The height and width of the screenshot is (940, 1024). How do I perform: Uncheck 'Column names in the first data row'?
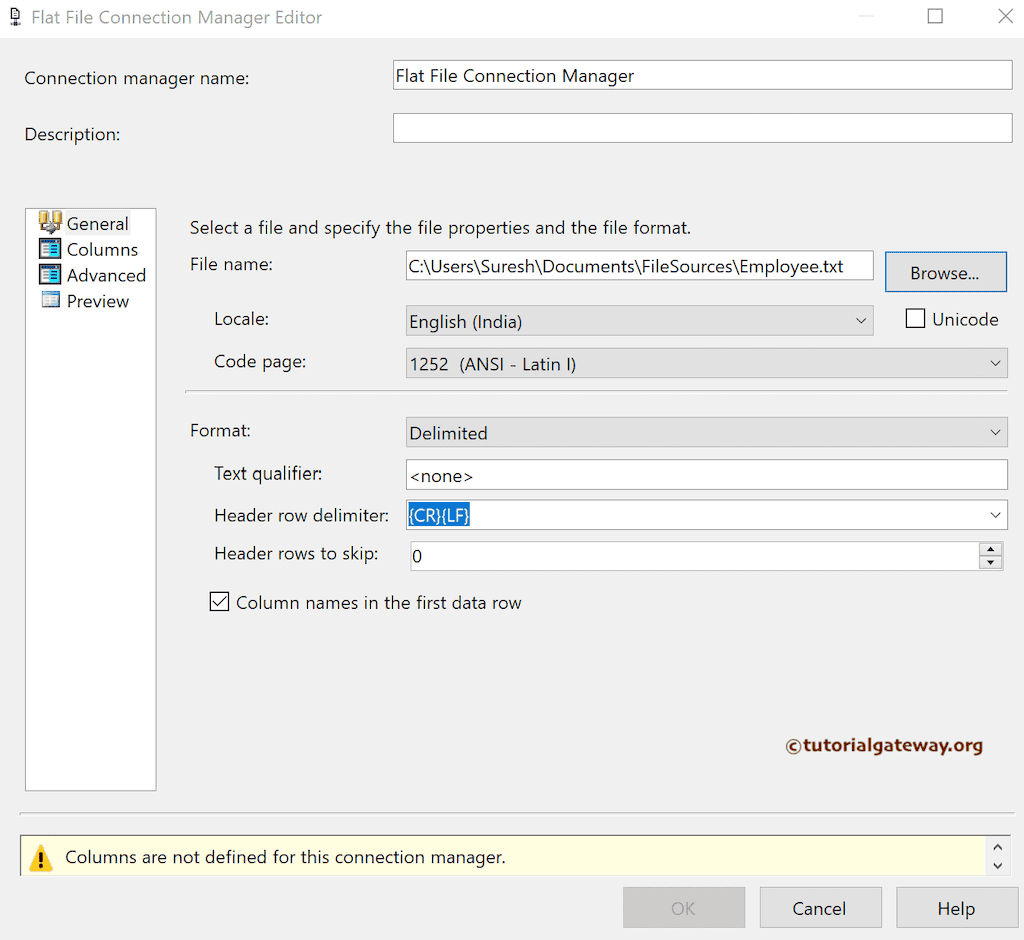pyautogui.click(x=219, y=601)
